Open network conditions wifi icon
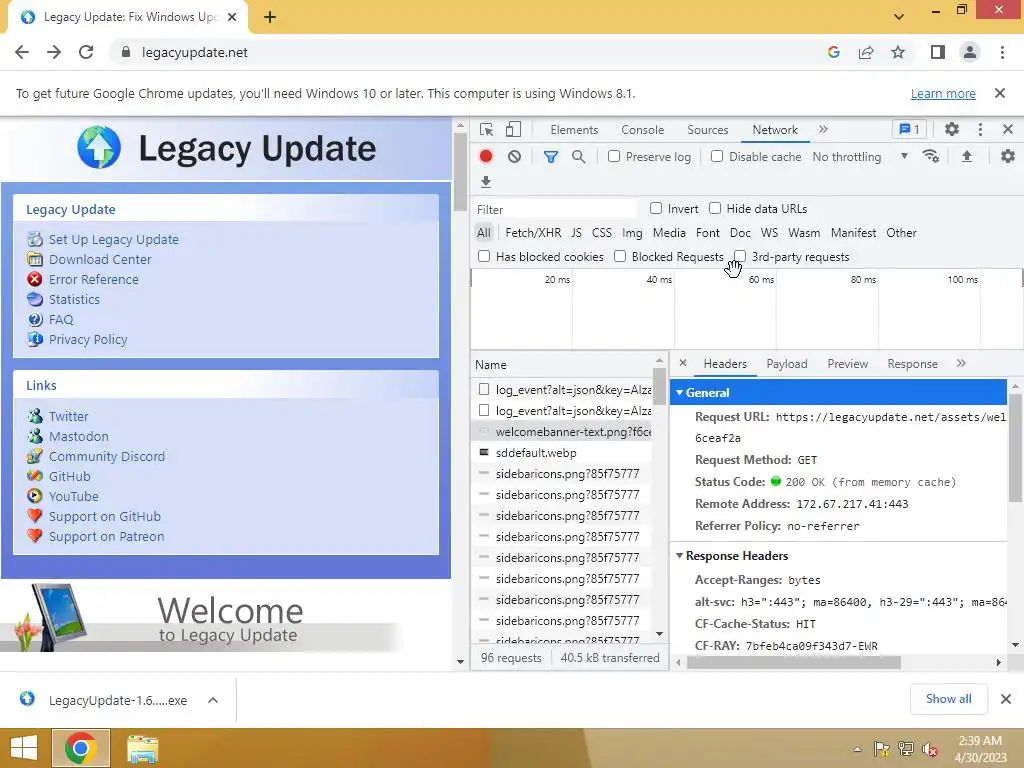The width and height of the screenshot is (1024, 768). [931, 156]
